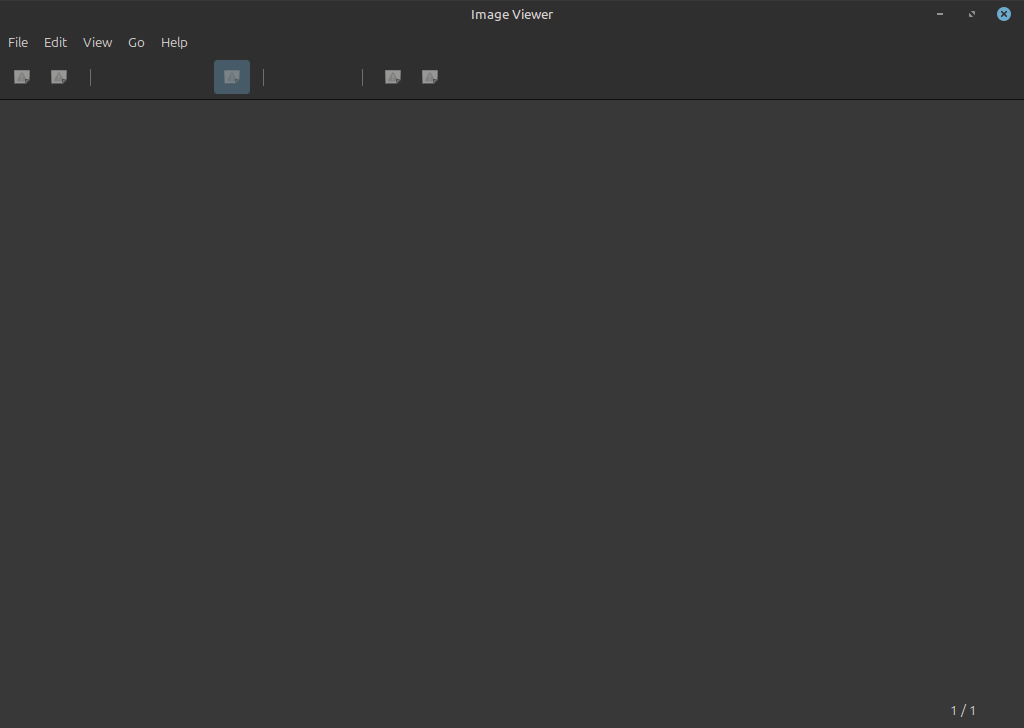Click the empty image display area
Image resolution: width=1024 pixels, height=728 pixels.
pos(512,400)
